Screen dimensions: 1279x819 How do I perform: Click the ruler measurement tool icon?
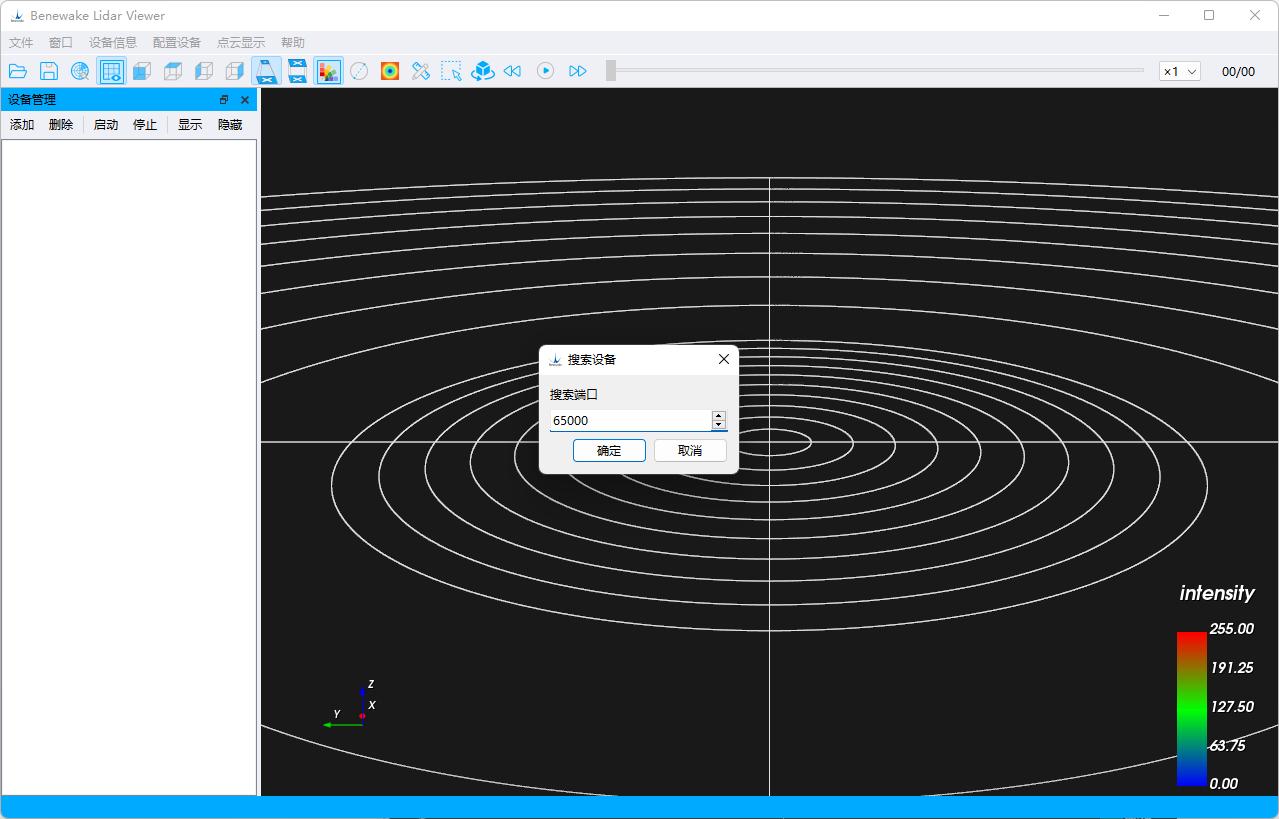click(x=421, y=71)
